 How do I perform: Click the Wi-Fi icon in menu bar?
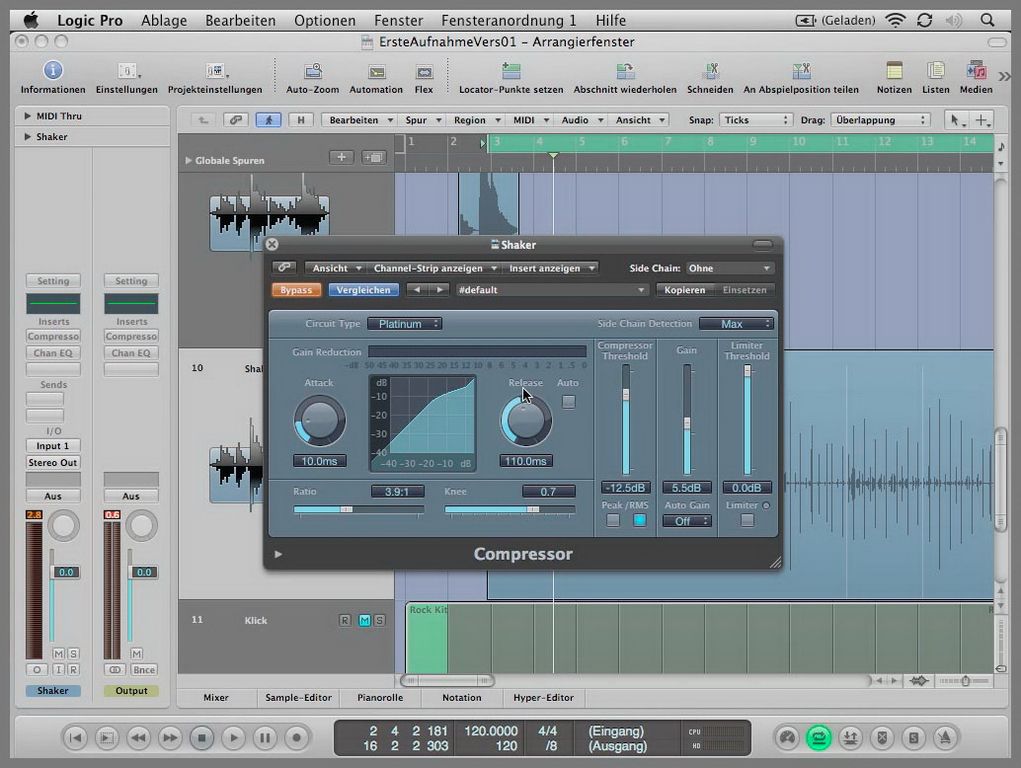(x=896, y=20)
